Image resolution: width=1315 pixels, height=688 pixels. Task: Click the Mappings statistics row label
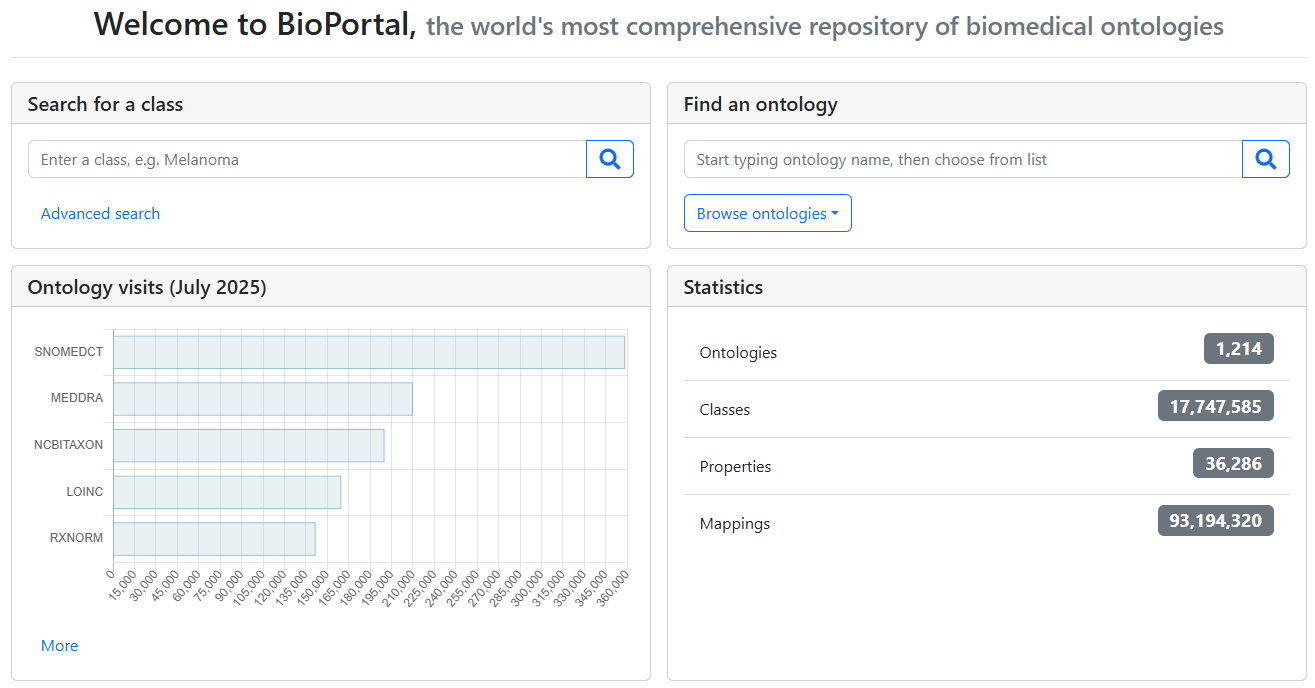coord(734,524)
